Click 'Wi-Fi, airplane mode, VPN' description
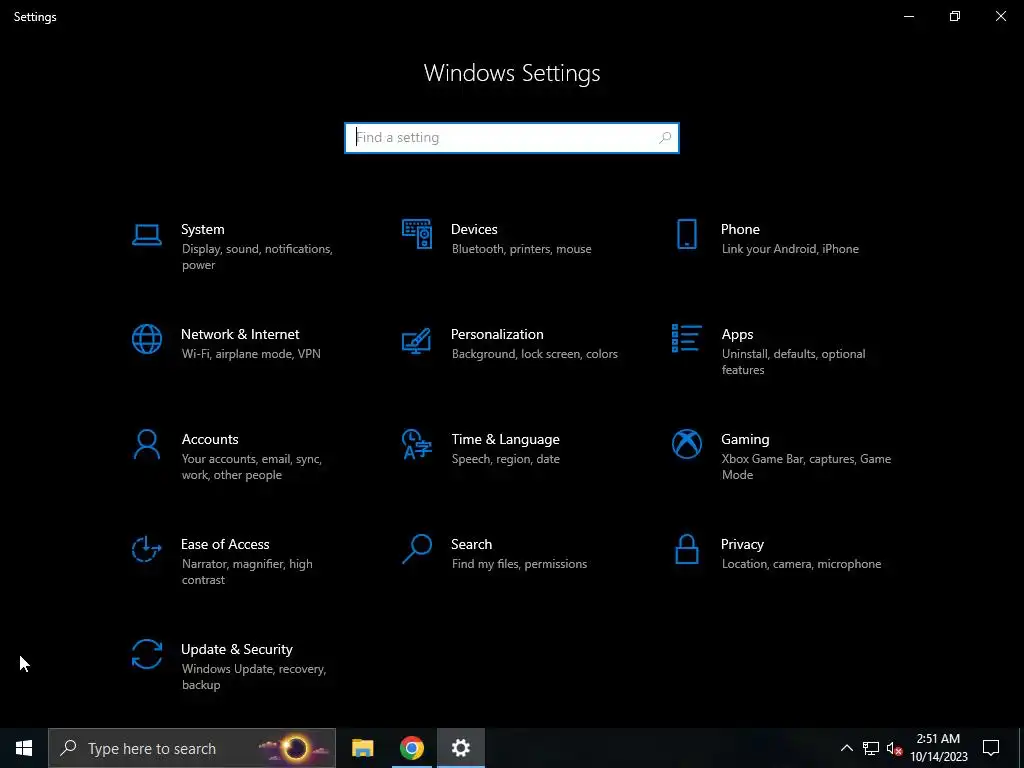 click(251, 354)
